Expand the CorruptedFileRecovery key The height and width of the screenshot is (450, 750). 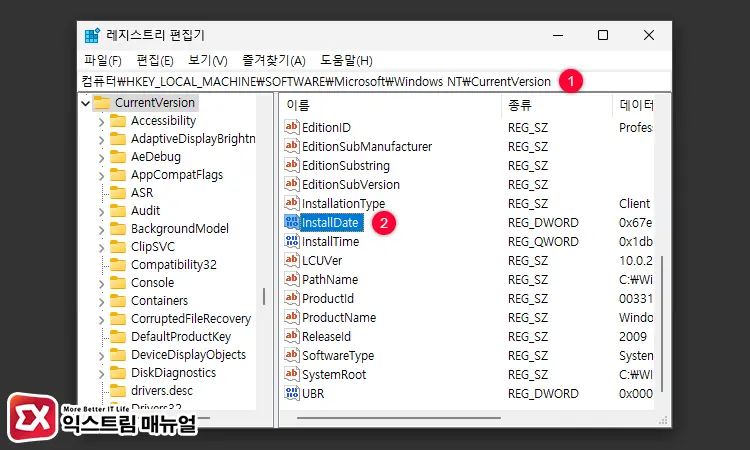coord(101,319)
